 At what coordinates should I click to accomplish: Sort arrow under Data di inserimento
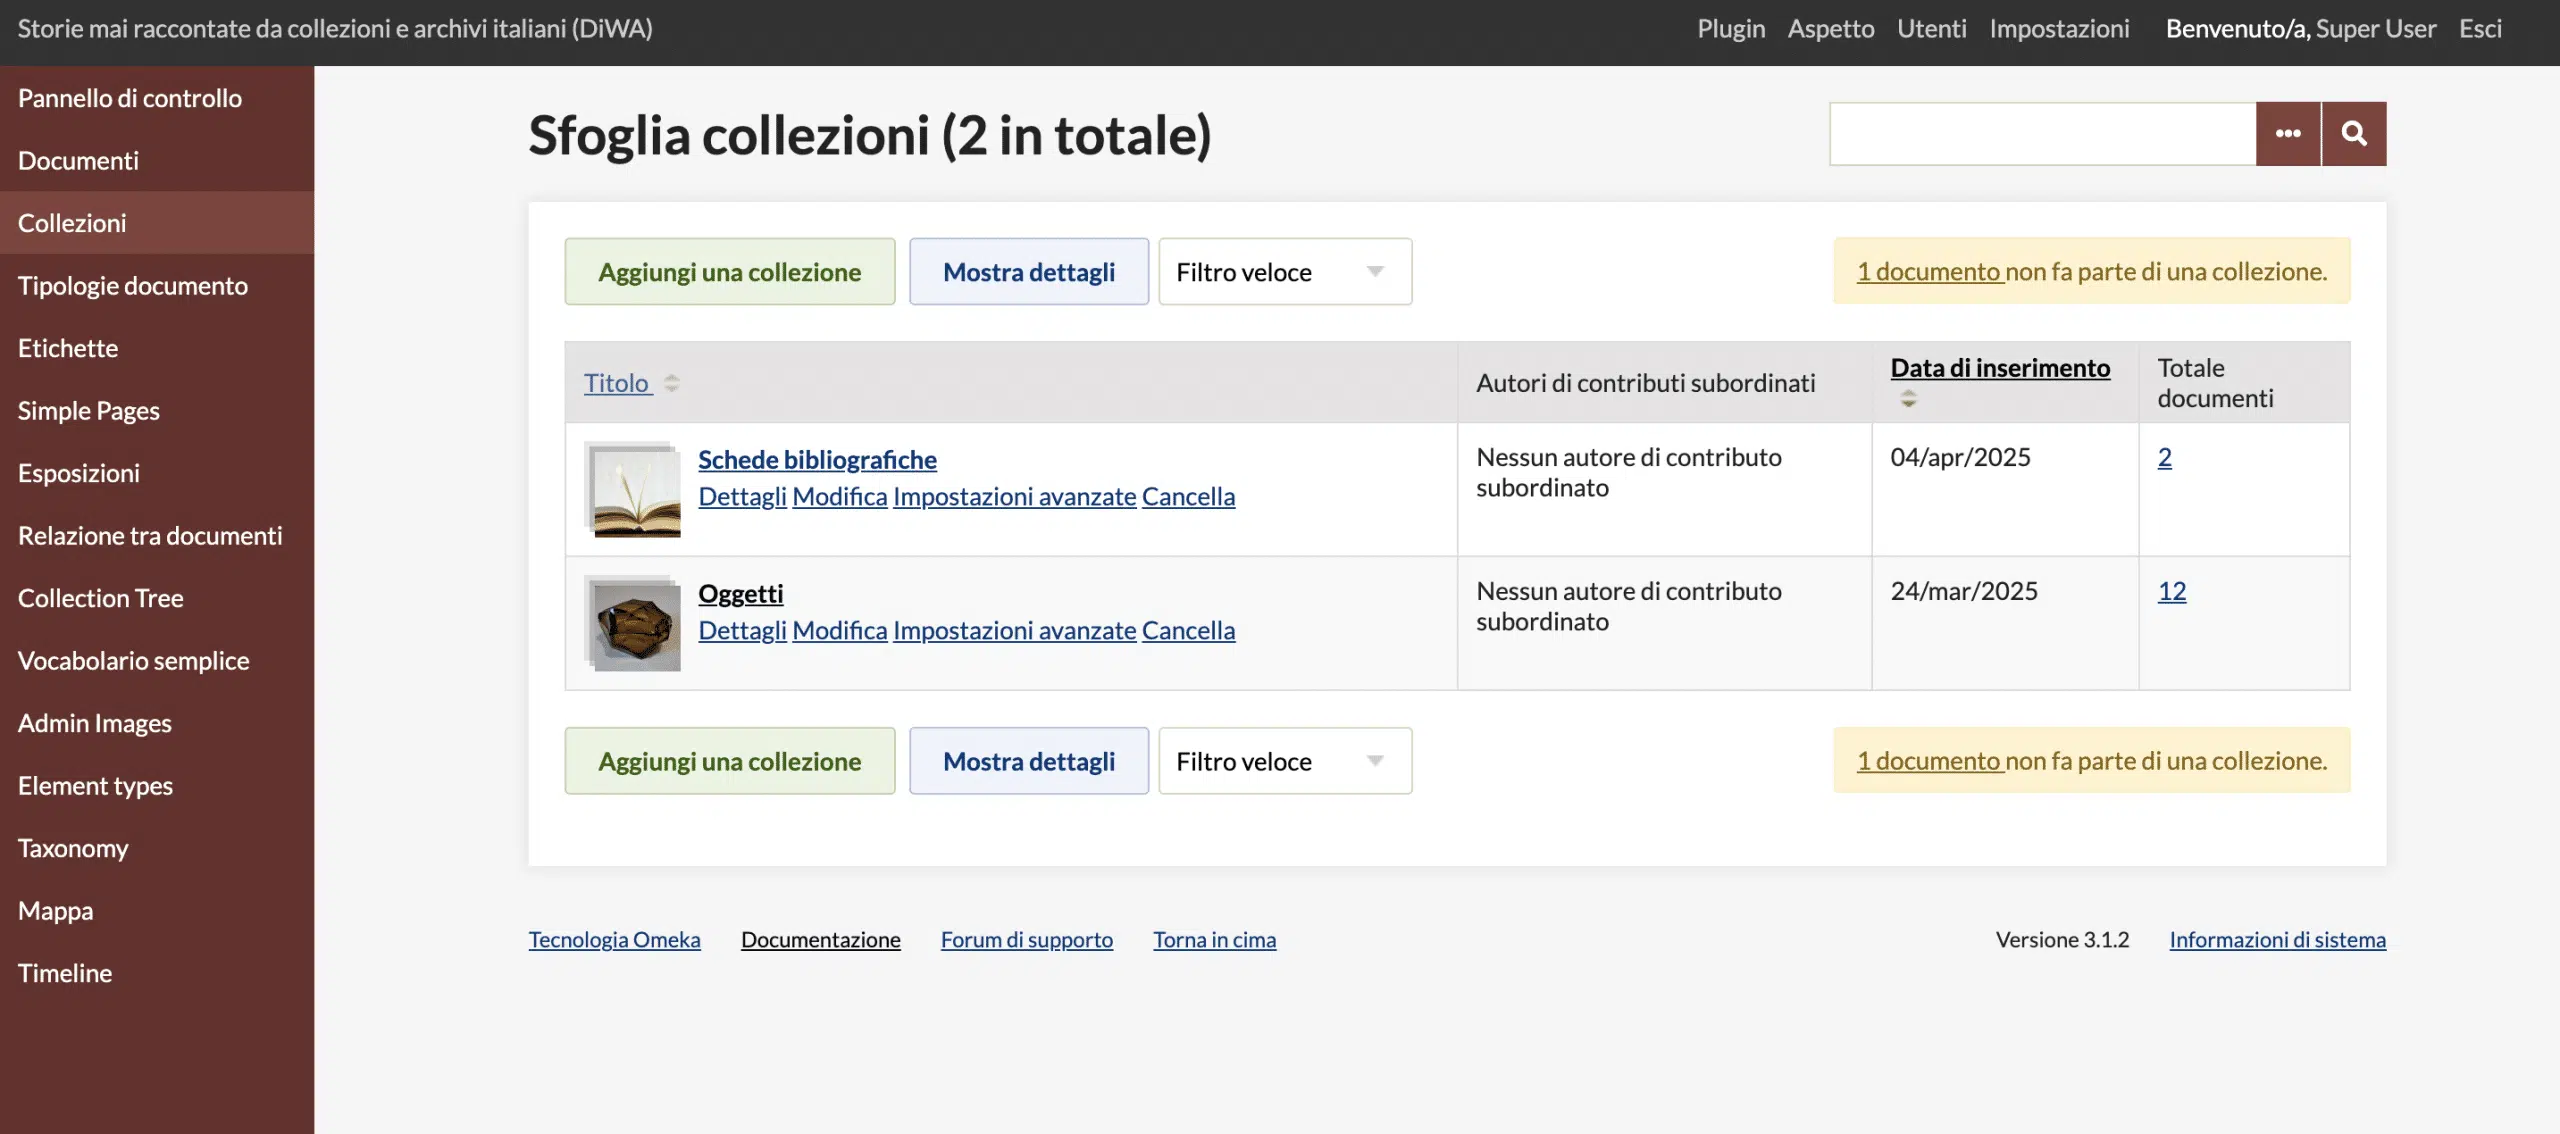(x=1908, y=399)
